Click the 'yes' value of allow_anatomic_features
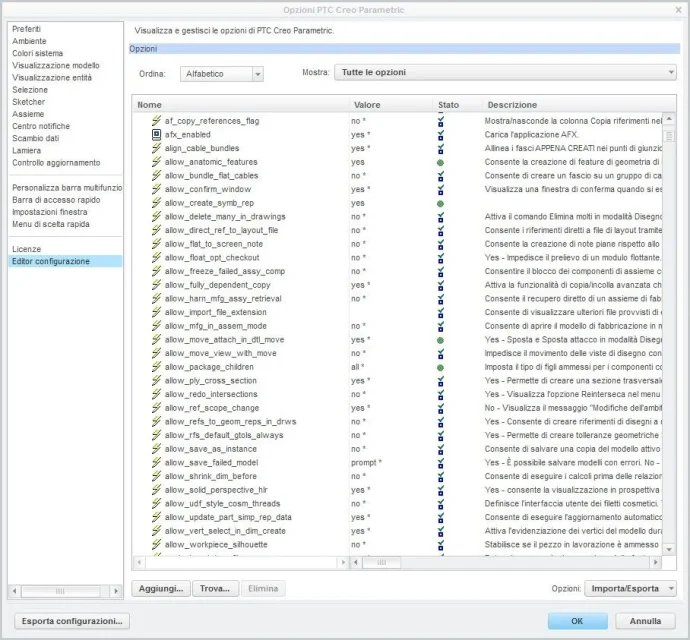Screen dimensions: 690x640 358,162
